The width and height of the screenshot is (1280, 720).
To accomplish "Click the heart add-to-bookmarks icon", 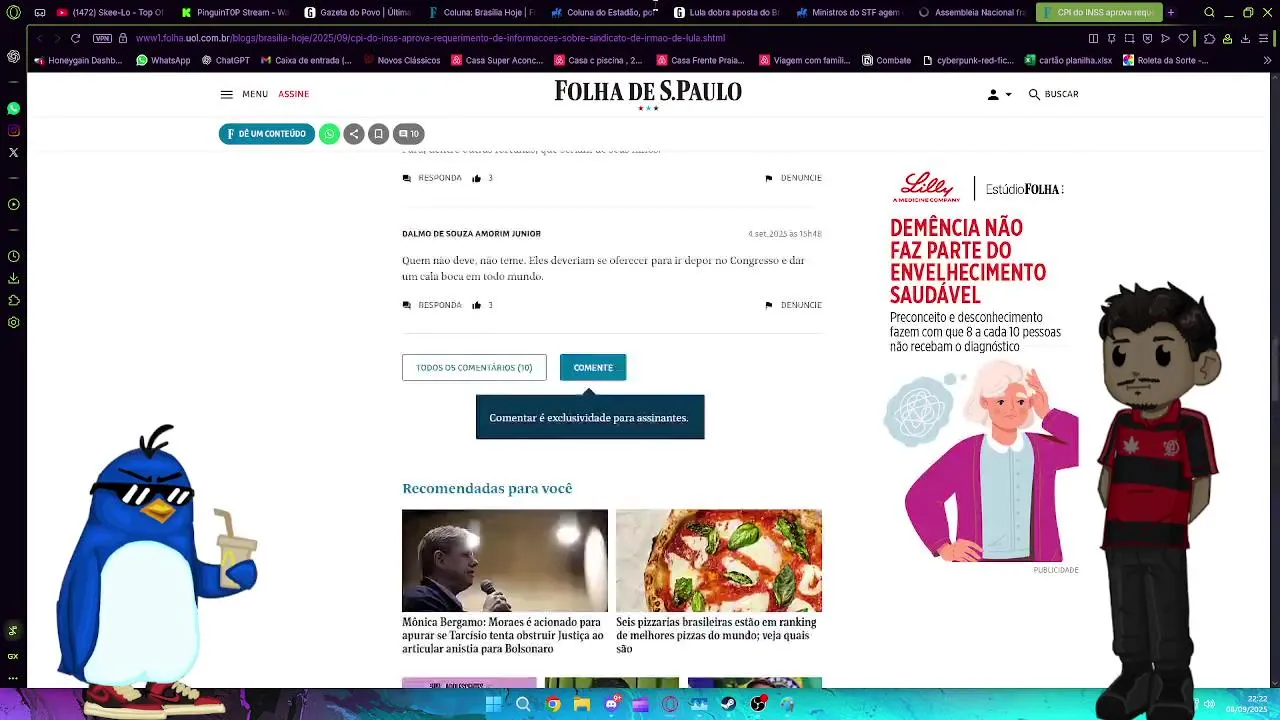I will 1184,38.
